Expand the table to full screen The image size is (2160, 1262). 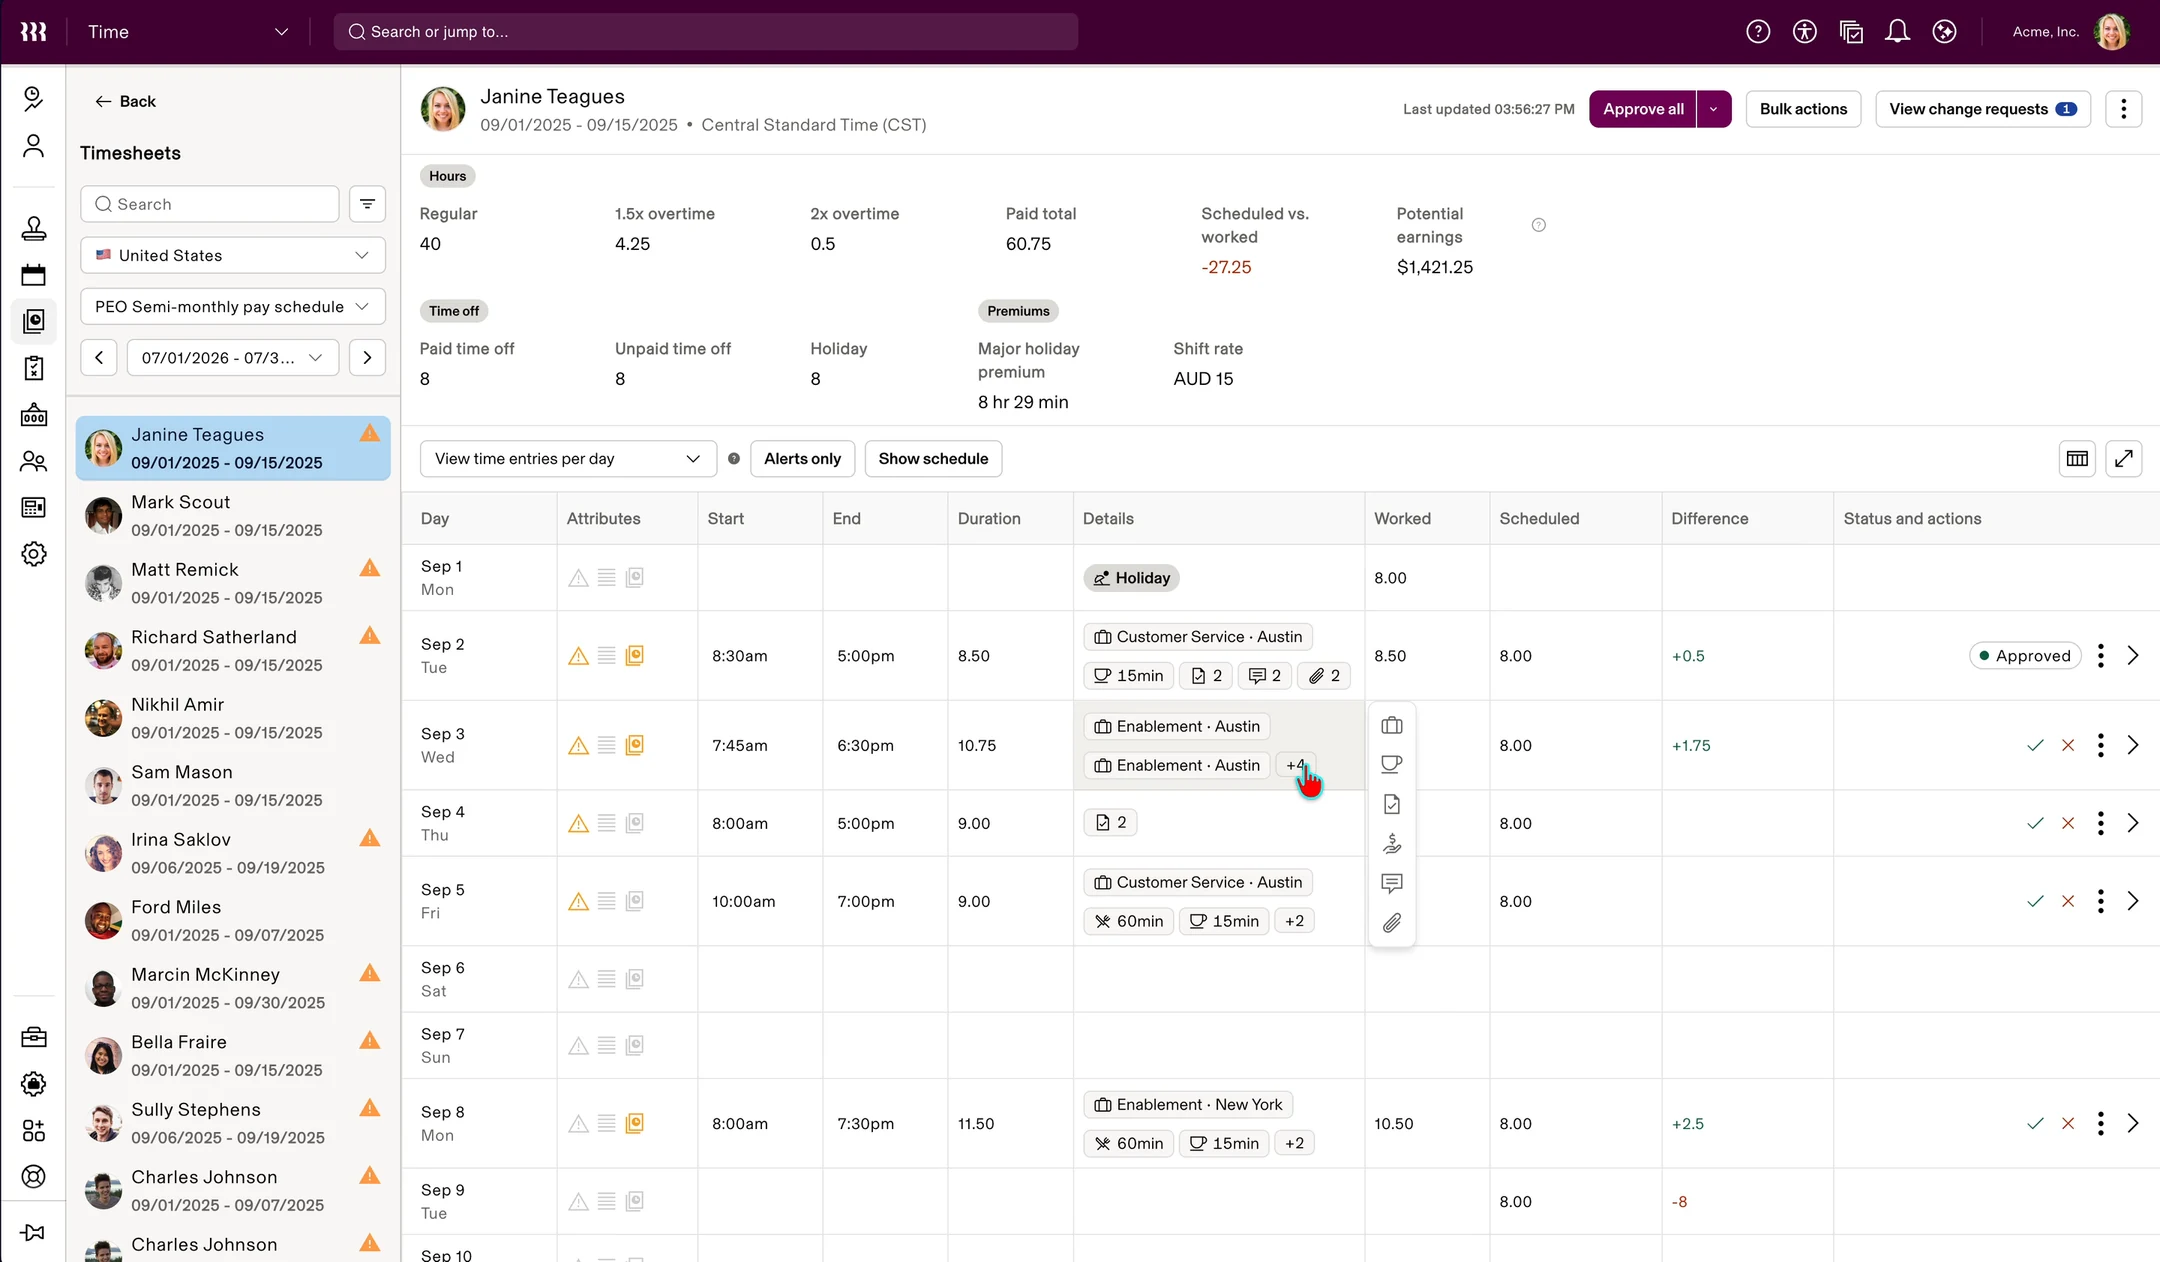tap(2124, 459)
